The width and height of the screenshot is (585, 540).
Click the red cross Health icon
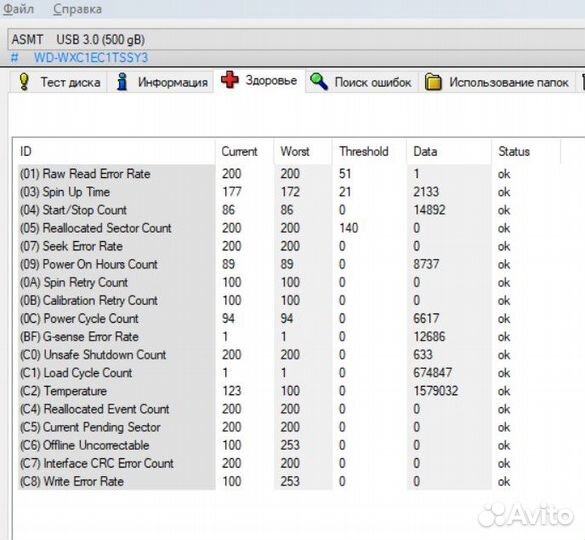[x=229, y=80]
